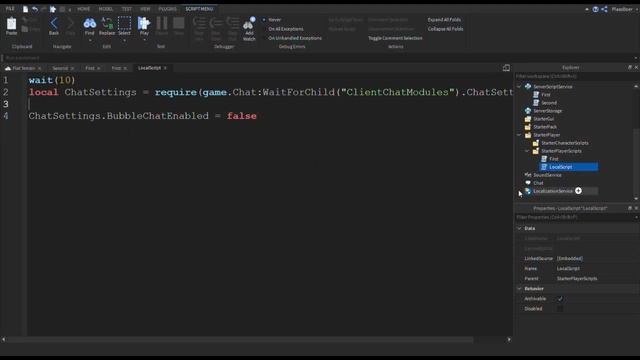Select the ServerScriptService icon in Explorer
Image resolution: width=640 pixels, height=360 pixels.
click(x=528, y=87)
